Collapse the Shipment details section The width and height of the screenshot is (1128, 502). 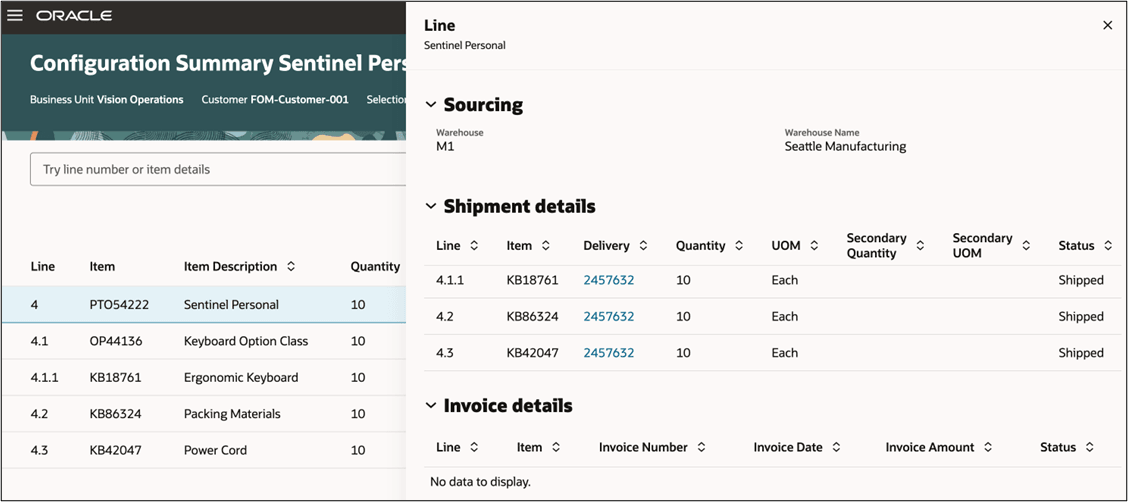(x=431, y=206)
